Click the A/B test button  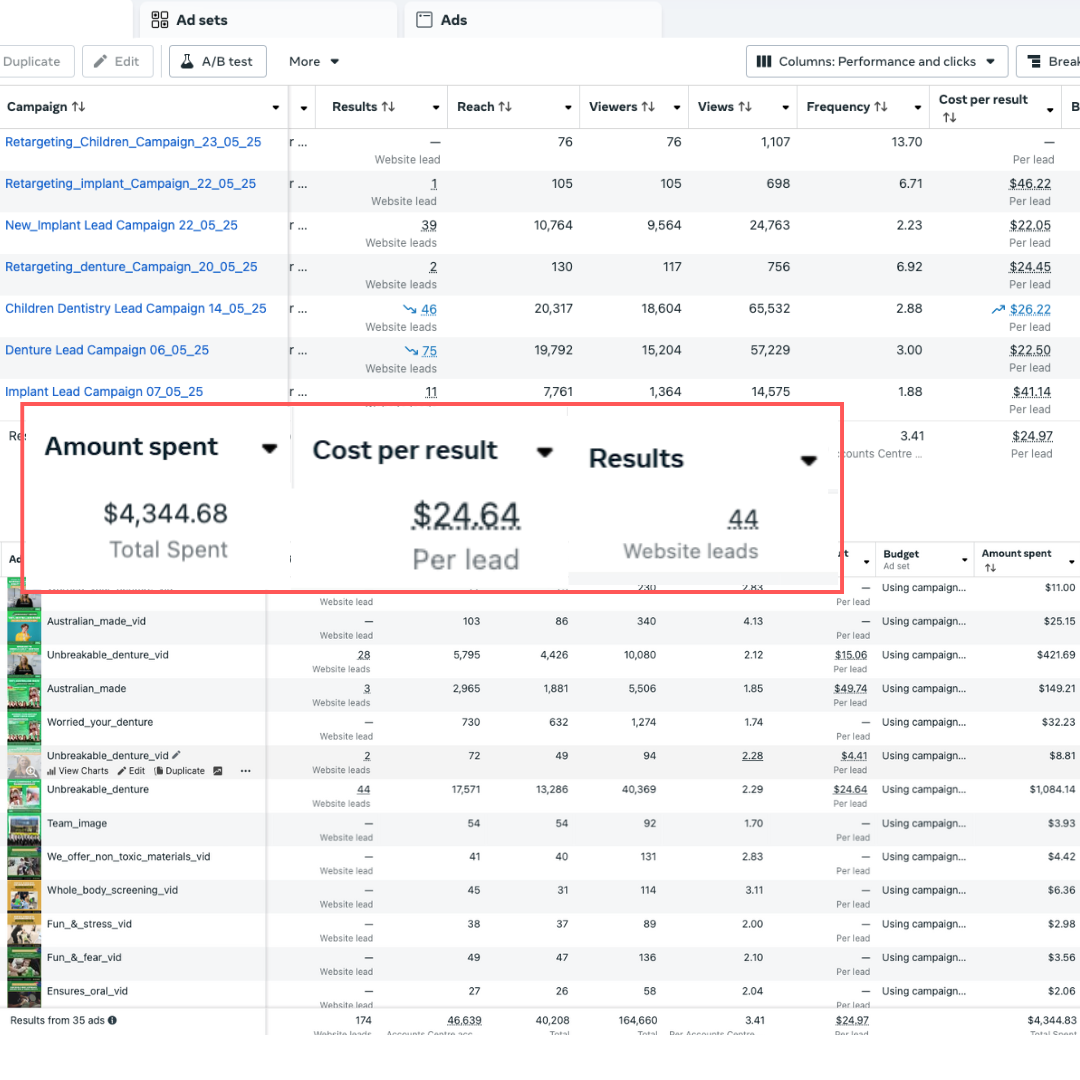[x=217, y=61]
